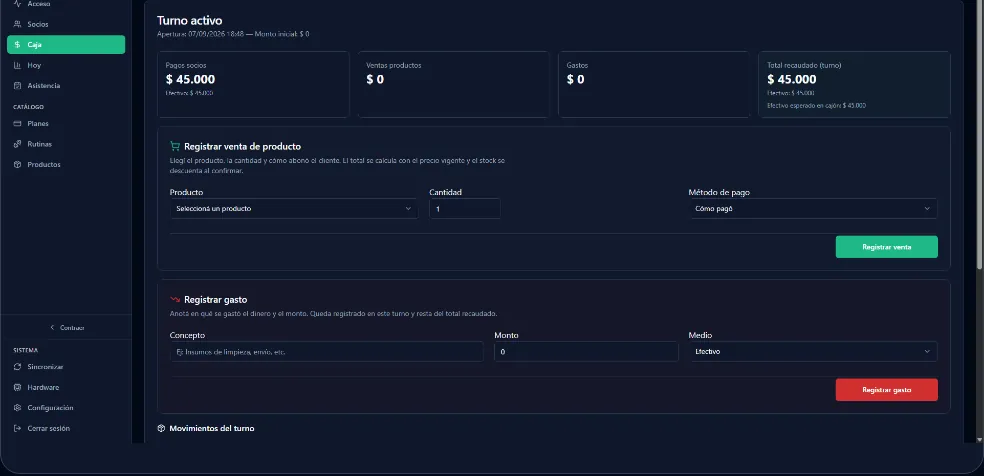The image size is (984, 476).
Task: Click the Gastos $ 0 card
Action: click(654, 84)
